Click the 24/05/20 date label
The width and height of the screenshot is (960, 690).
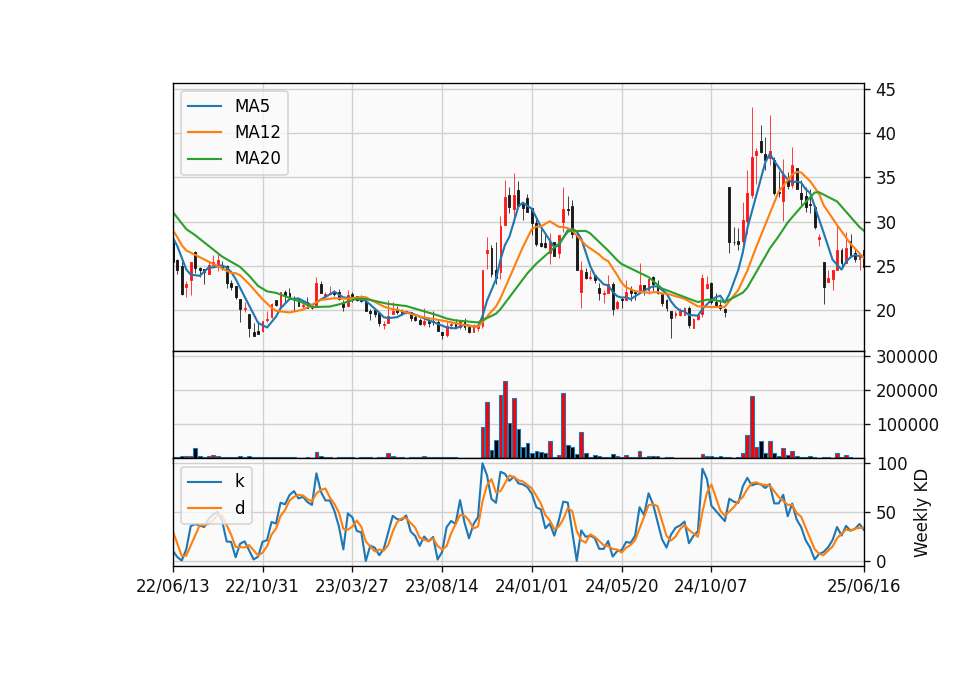click(621, 587)
